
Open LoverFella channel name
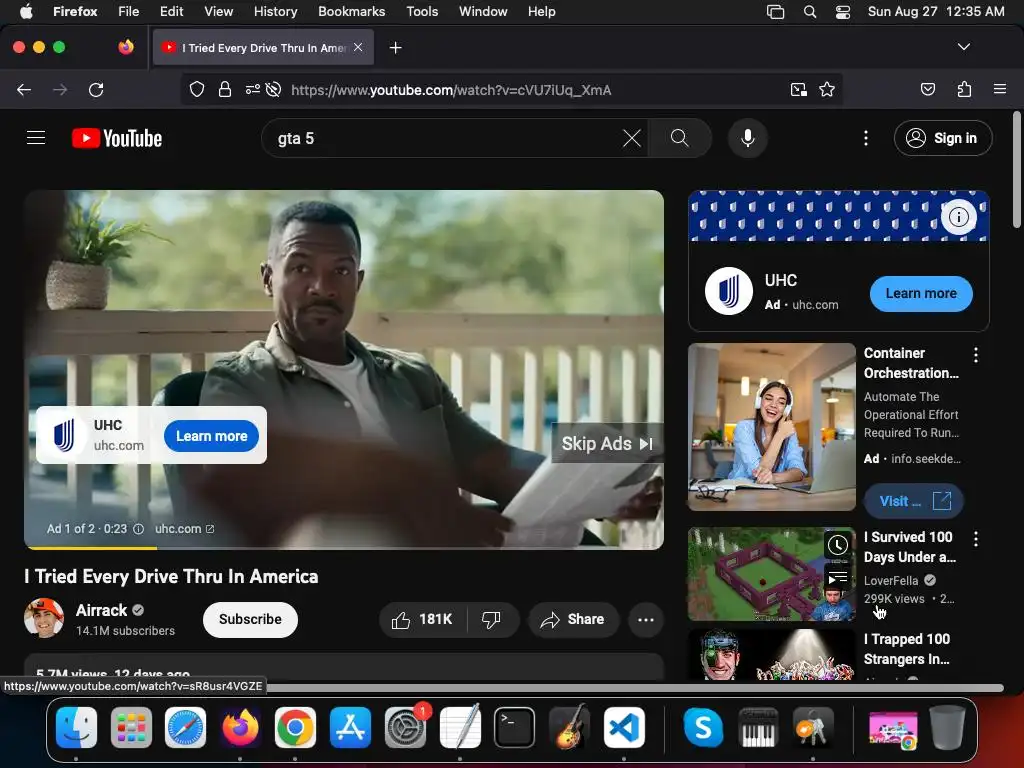(x=891, y=581)
